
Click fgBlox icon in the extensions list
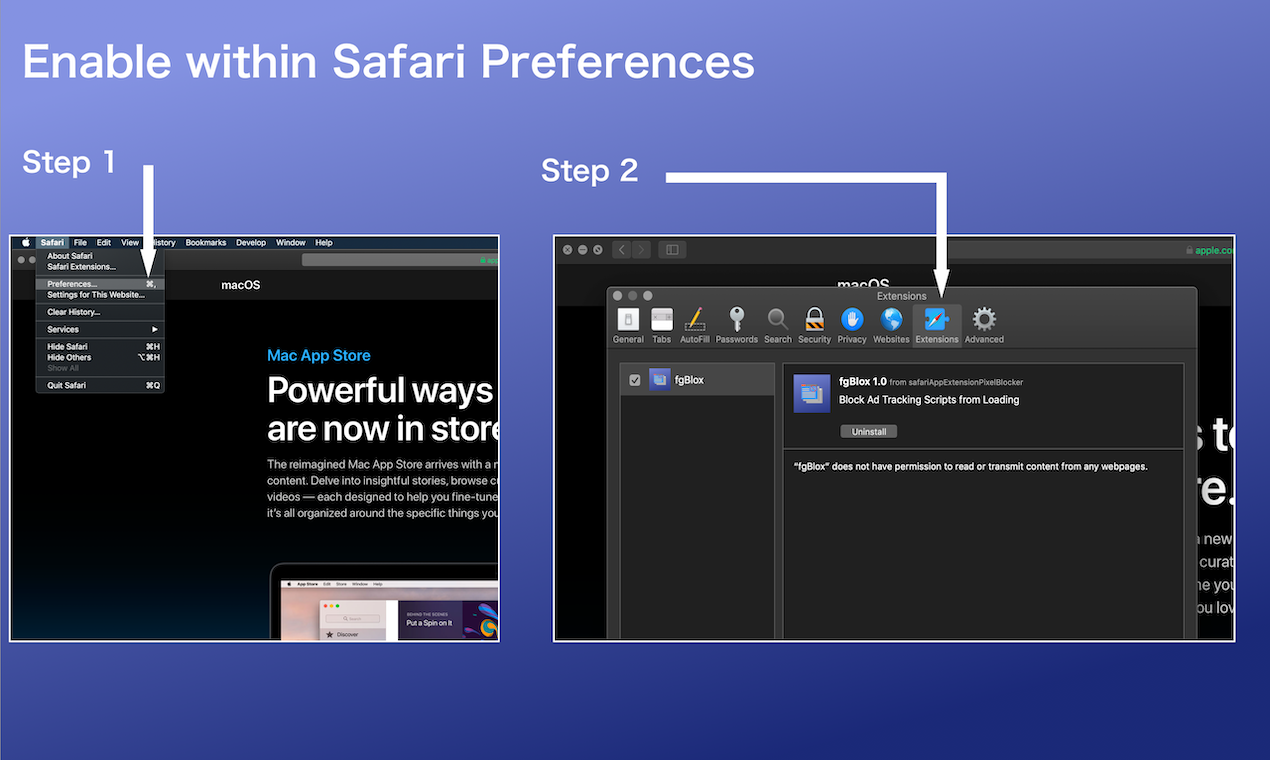pos(659,379)
